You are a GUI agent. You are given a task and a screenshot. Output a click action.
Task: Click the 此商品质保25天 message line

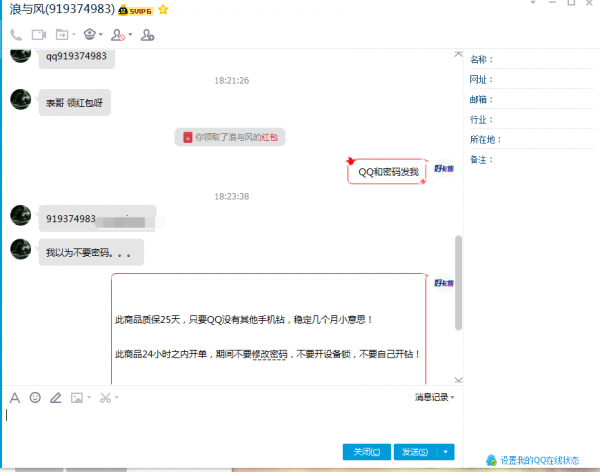click(244, 320)
